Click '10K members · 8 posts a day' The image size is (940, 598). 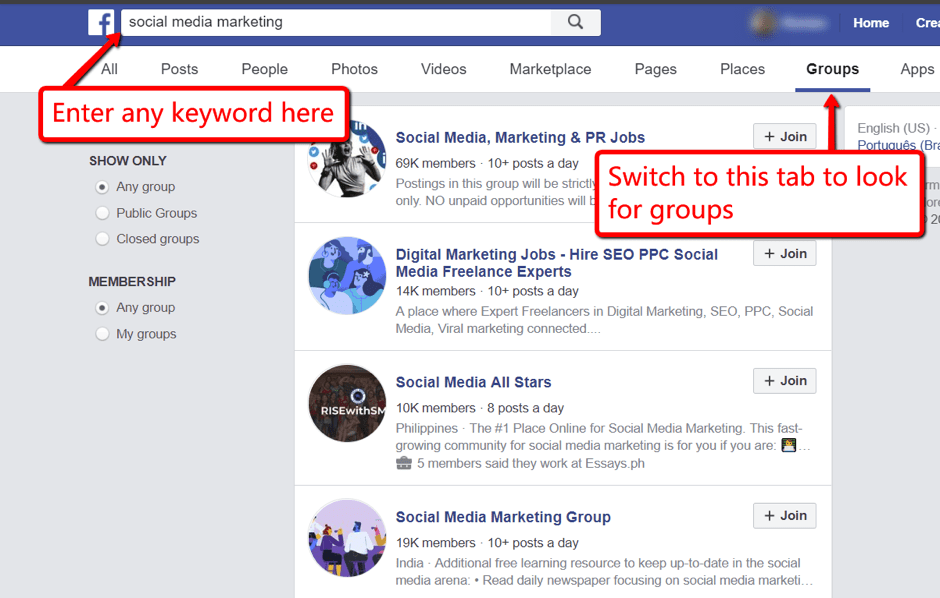480,407
